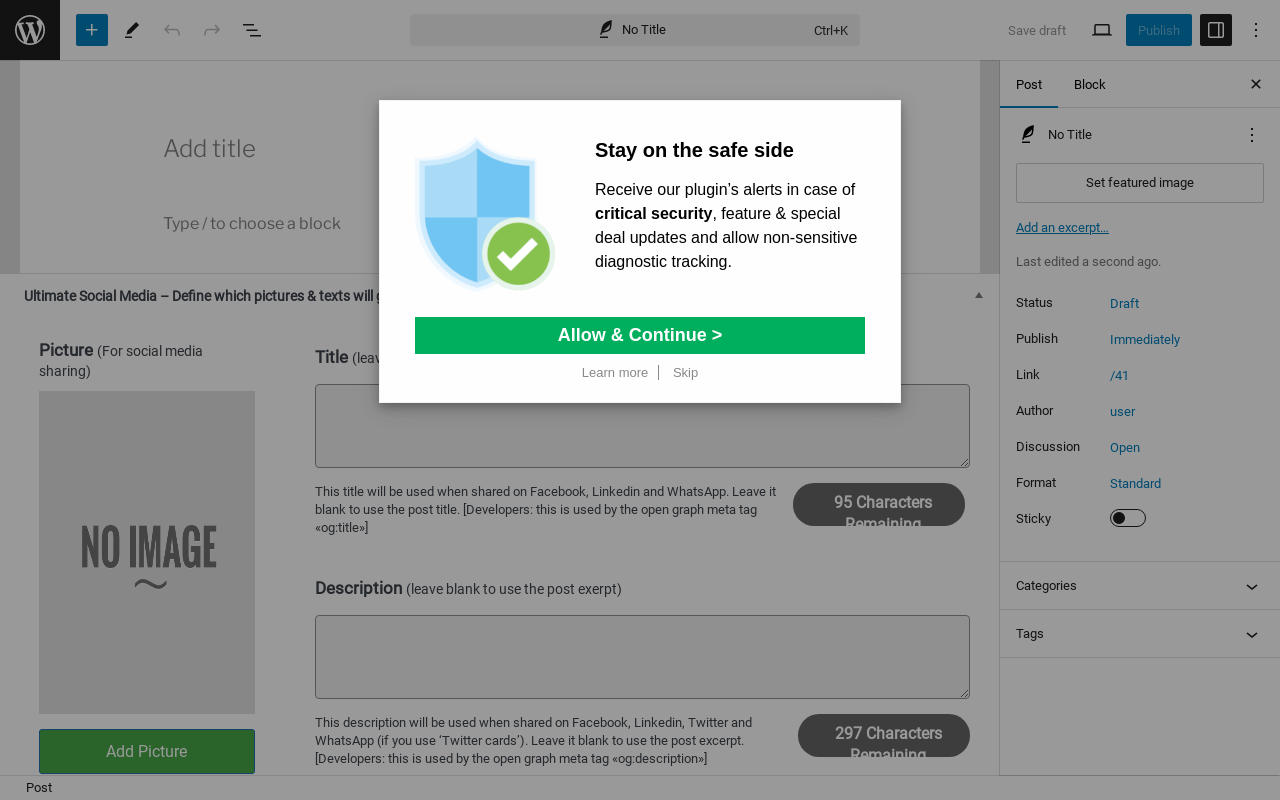The height and width of the screenshot is (800, 1280).
Task: Collapse the Ultimate Social Media metabox
Action: tap(979, 295)
